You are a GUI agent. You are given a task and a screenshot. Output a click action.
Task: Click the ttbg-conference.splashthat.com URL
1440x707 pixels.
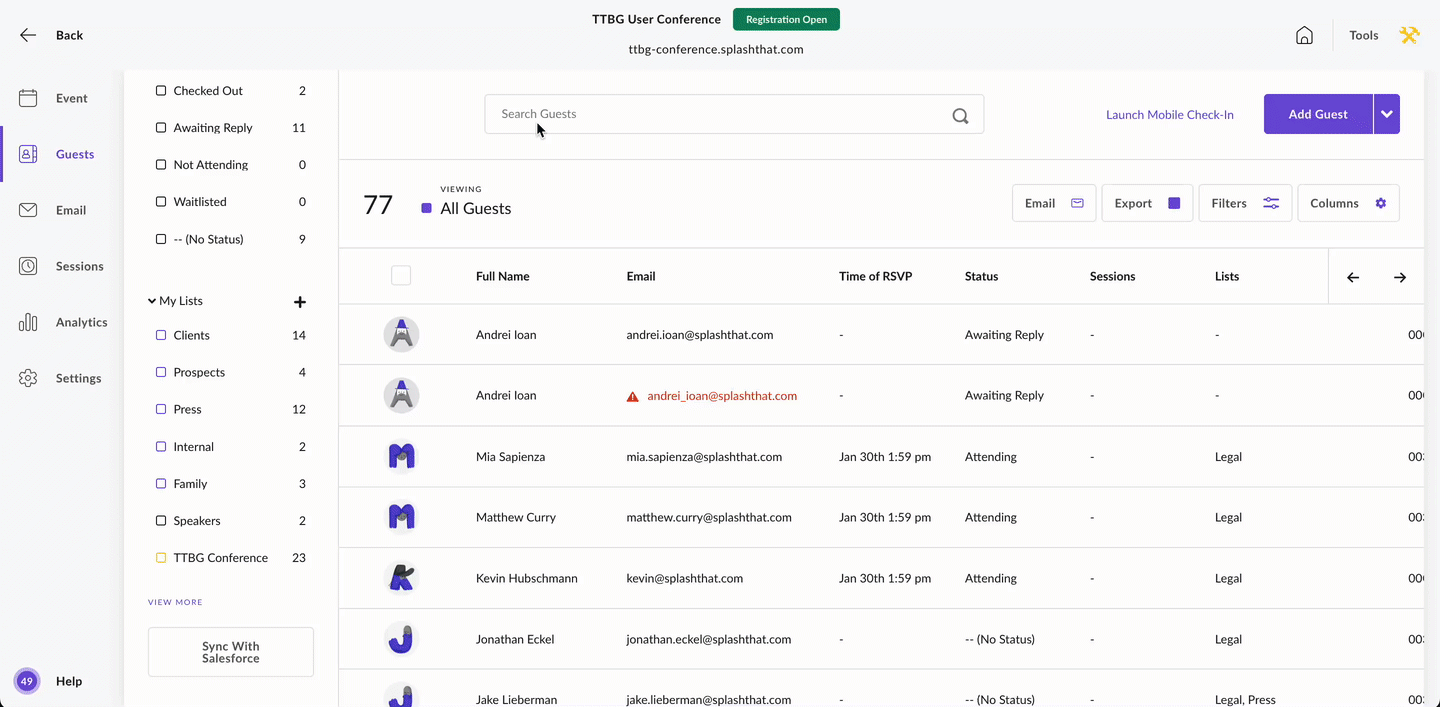tap(716, 49)
